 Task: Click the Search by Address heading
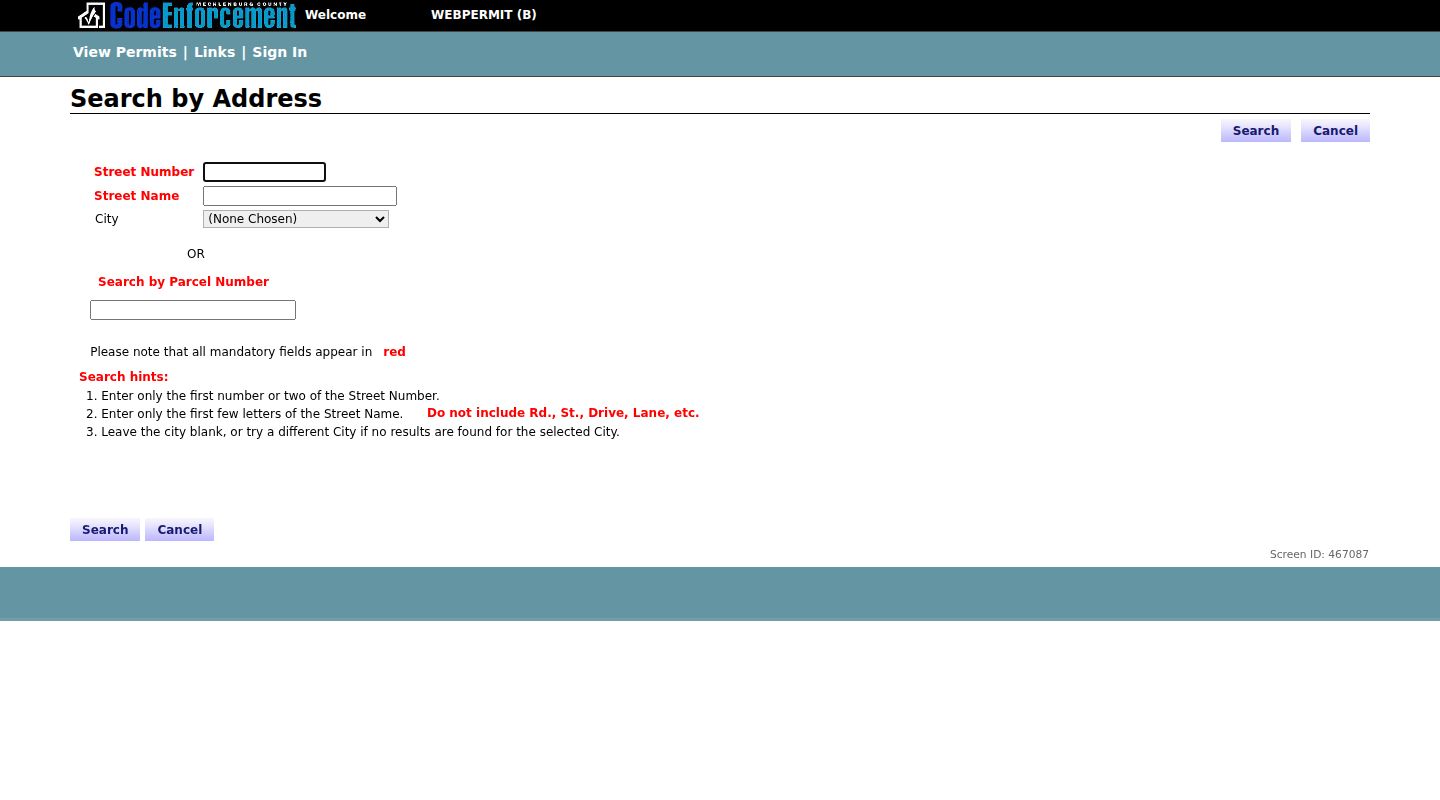pyautogui.click(x=196, y=98)
